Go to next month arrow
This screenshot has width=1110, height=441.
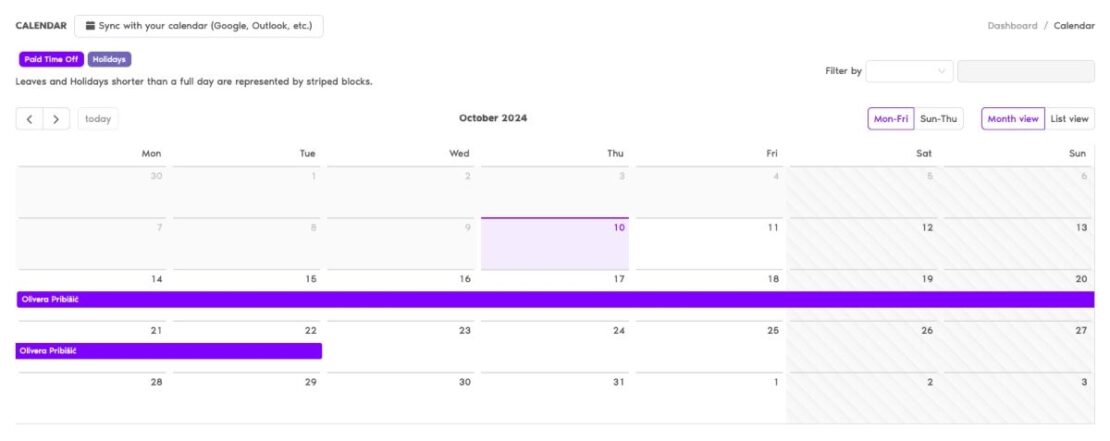pyautogui.click(x=56, y=119)
